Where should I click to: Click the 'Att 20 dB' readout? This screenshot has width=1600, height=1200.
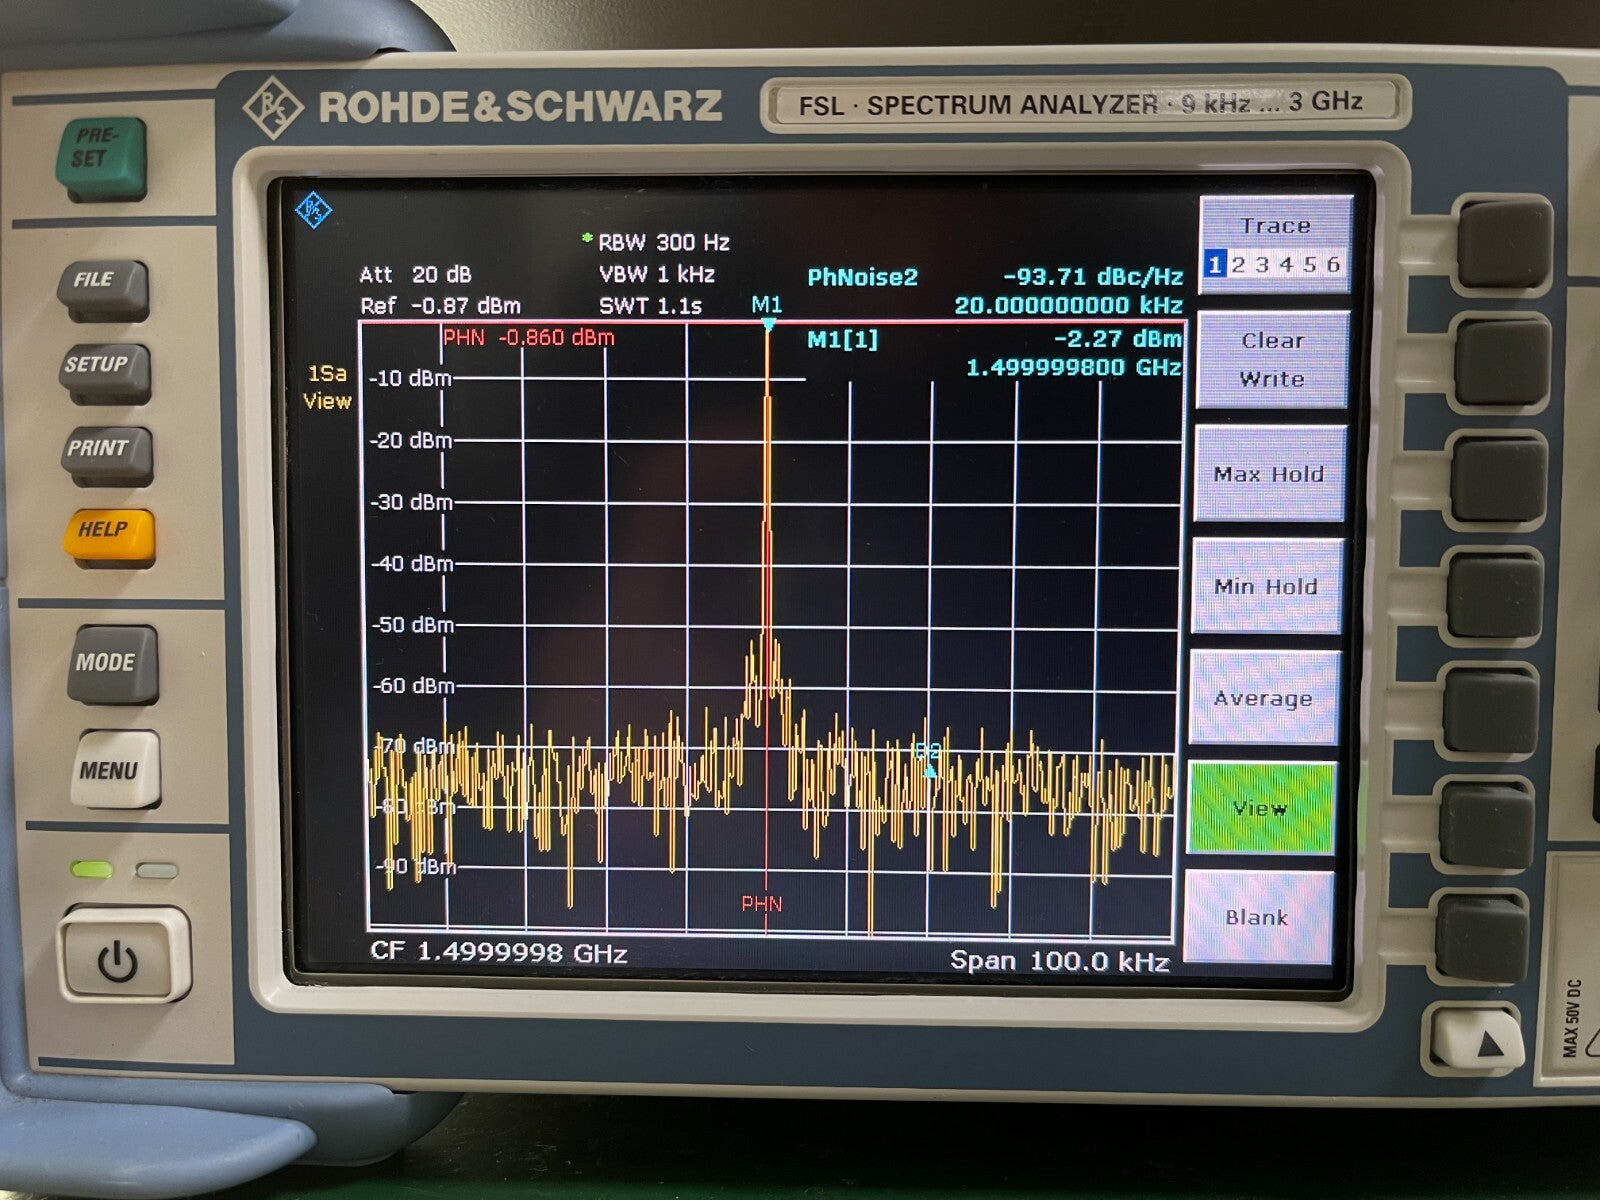(x=416, y=275)
